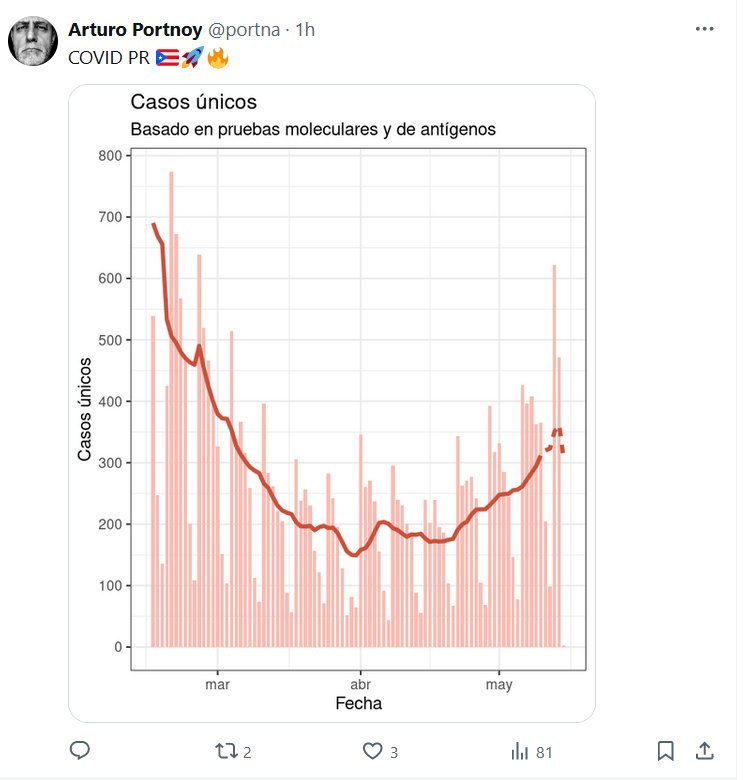Click the view count 81
Viewport: 746px width, 780px height.
coord(544,752)
